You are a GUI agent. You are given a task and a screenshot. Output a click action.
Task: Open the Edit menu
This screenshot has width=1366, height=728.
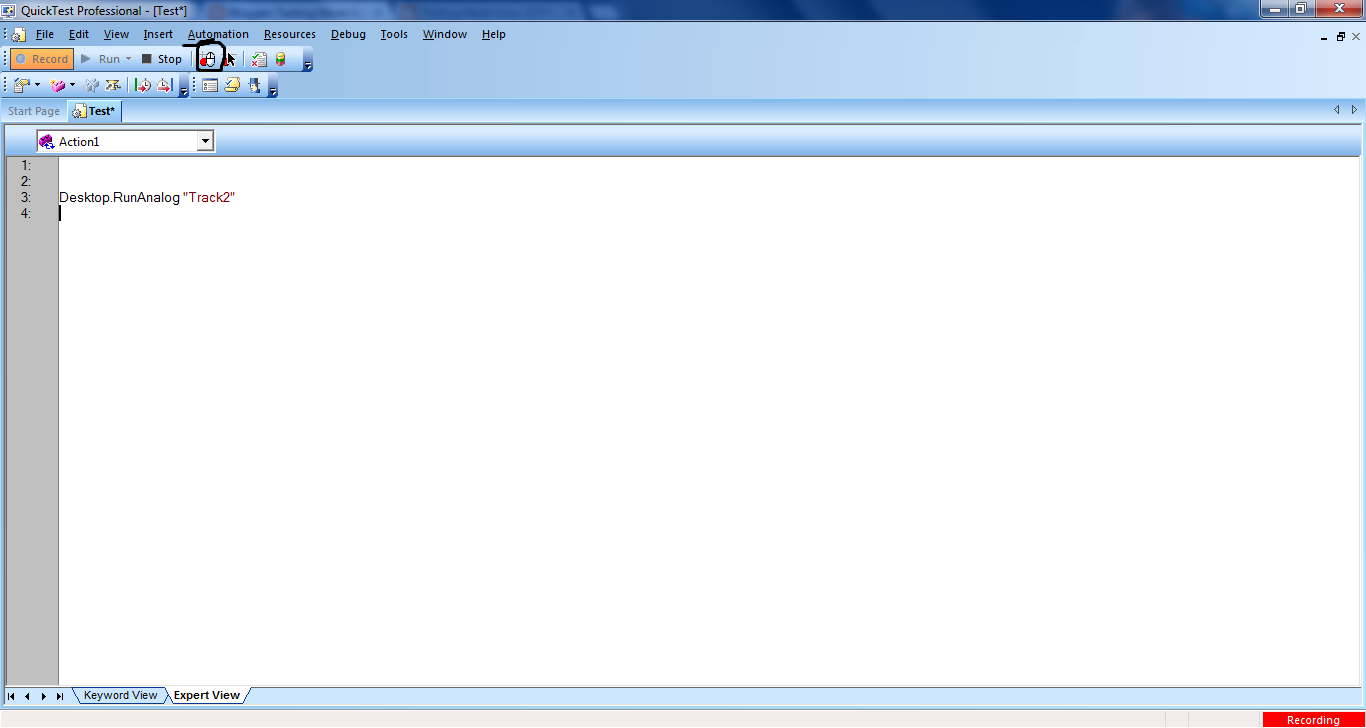click(79, 34)
